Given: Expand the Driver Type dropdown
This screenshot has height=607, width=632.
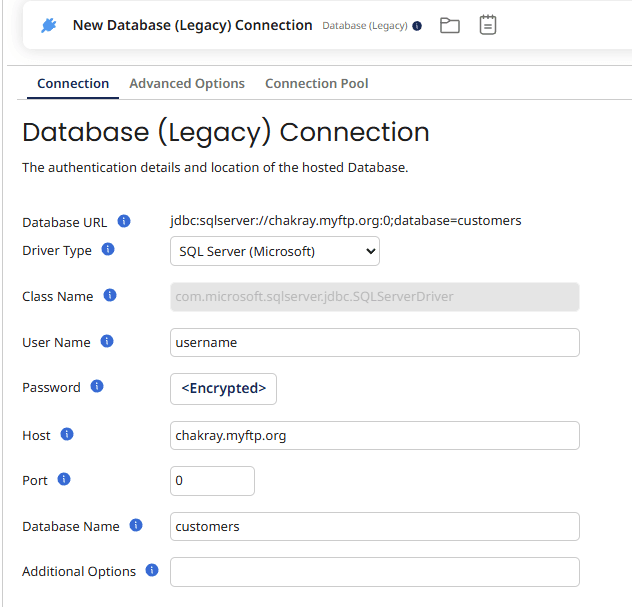Looking at the screenshot, I should point(274,251).
